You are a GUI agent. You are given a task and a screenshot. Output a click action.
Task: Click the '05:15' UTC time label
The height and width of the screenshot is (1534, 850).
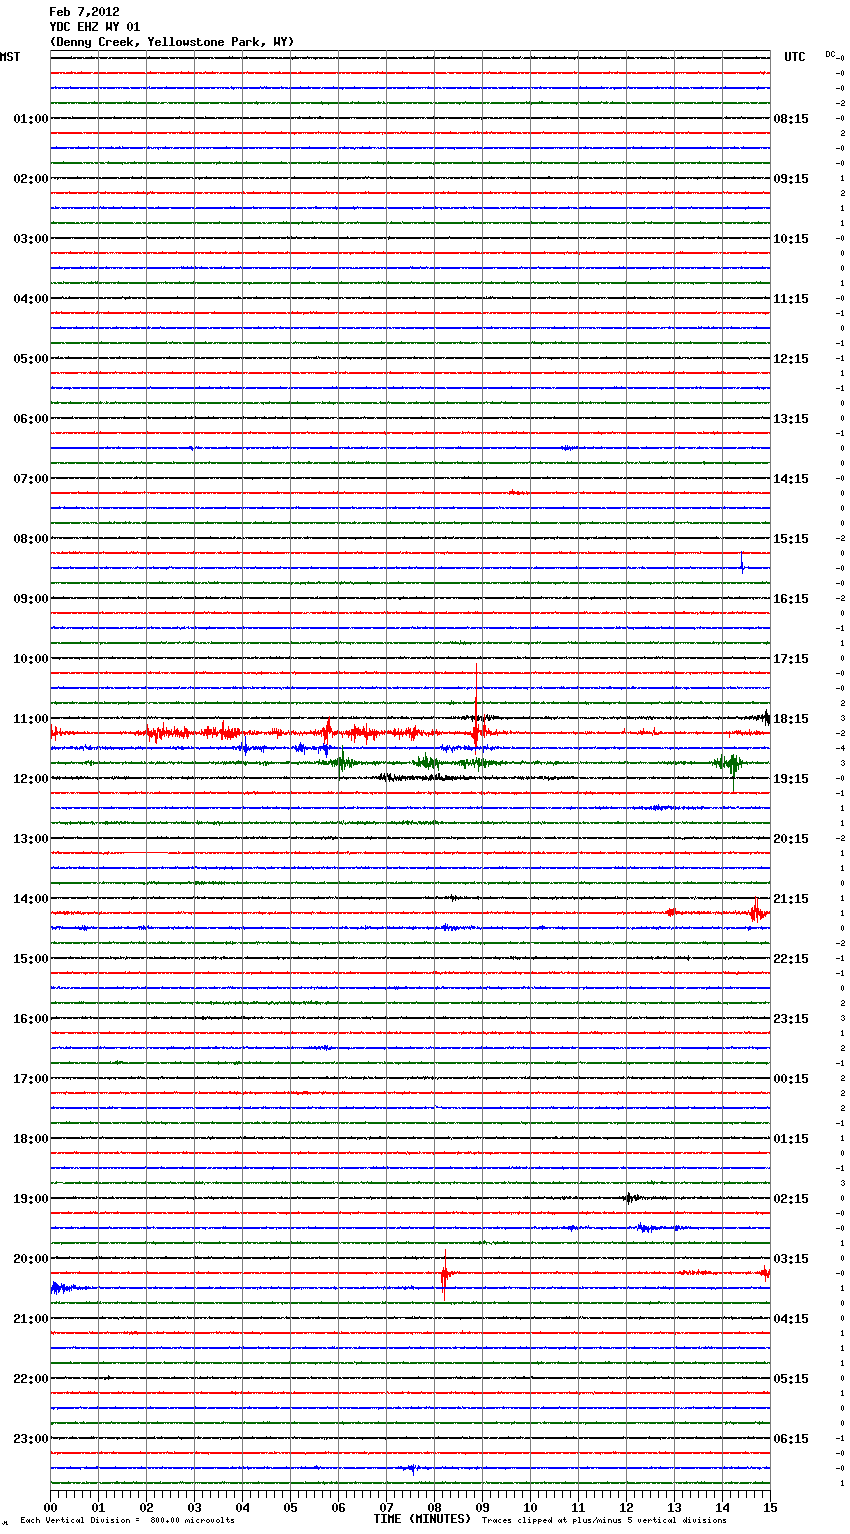pyautogui.click(x=791, y=1378)
